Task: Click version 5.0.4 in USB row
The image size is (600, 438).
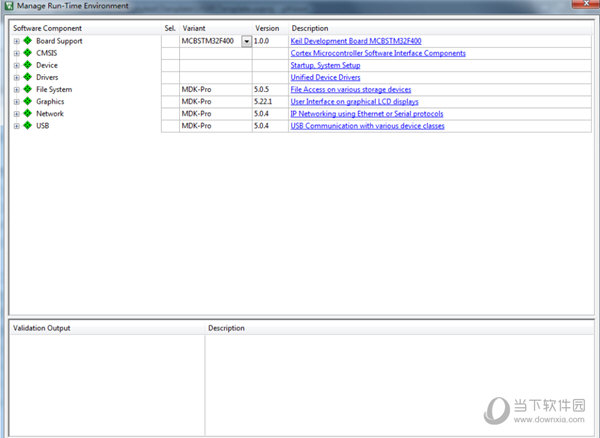Action: [261, 126]
